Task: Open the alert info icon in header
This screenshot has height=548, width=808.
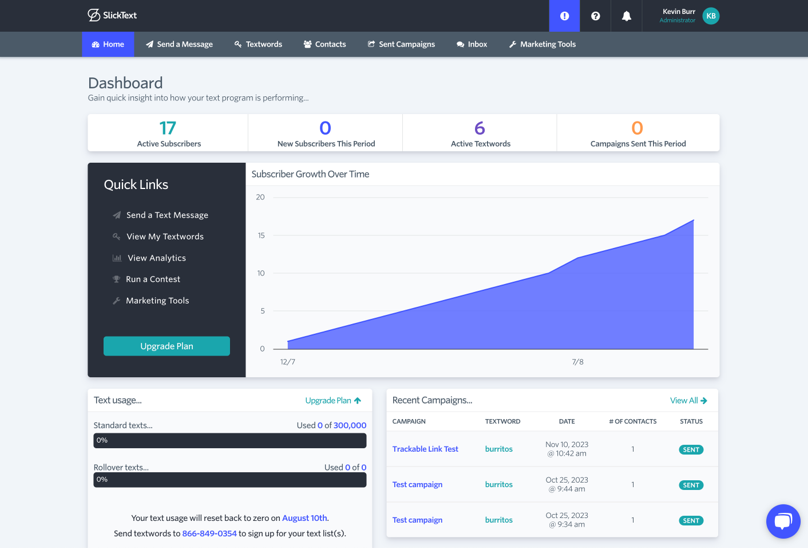Action: click(564, 16)
